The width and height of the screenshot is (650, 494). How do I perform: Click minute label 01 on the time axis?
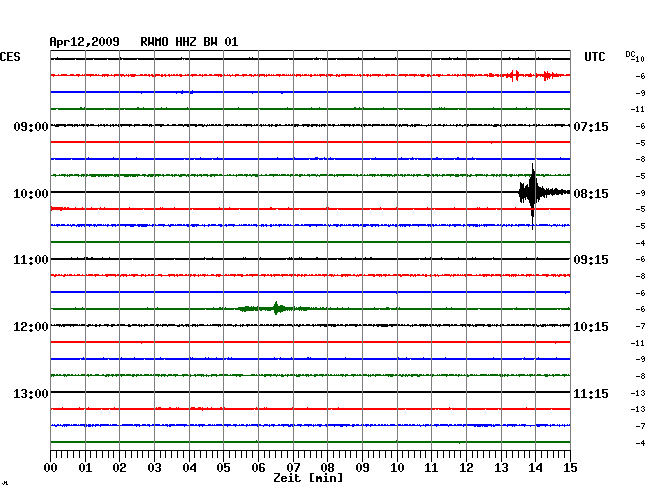(x=85, y=468)
